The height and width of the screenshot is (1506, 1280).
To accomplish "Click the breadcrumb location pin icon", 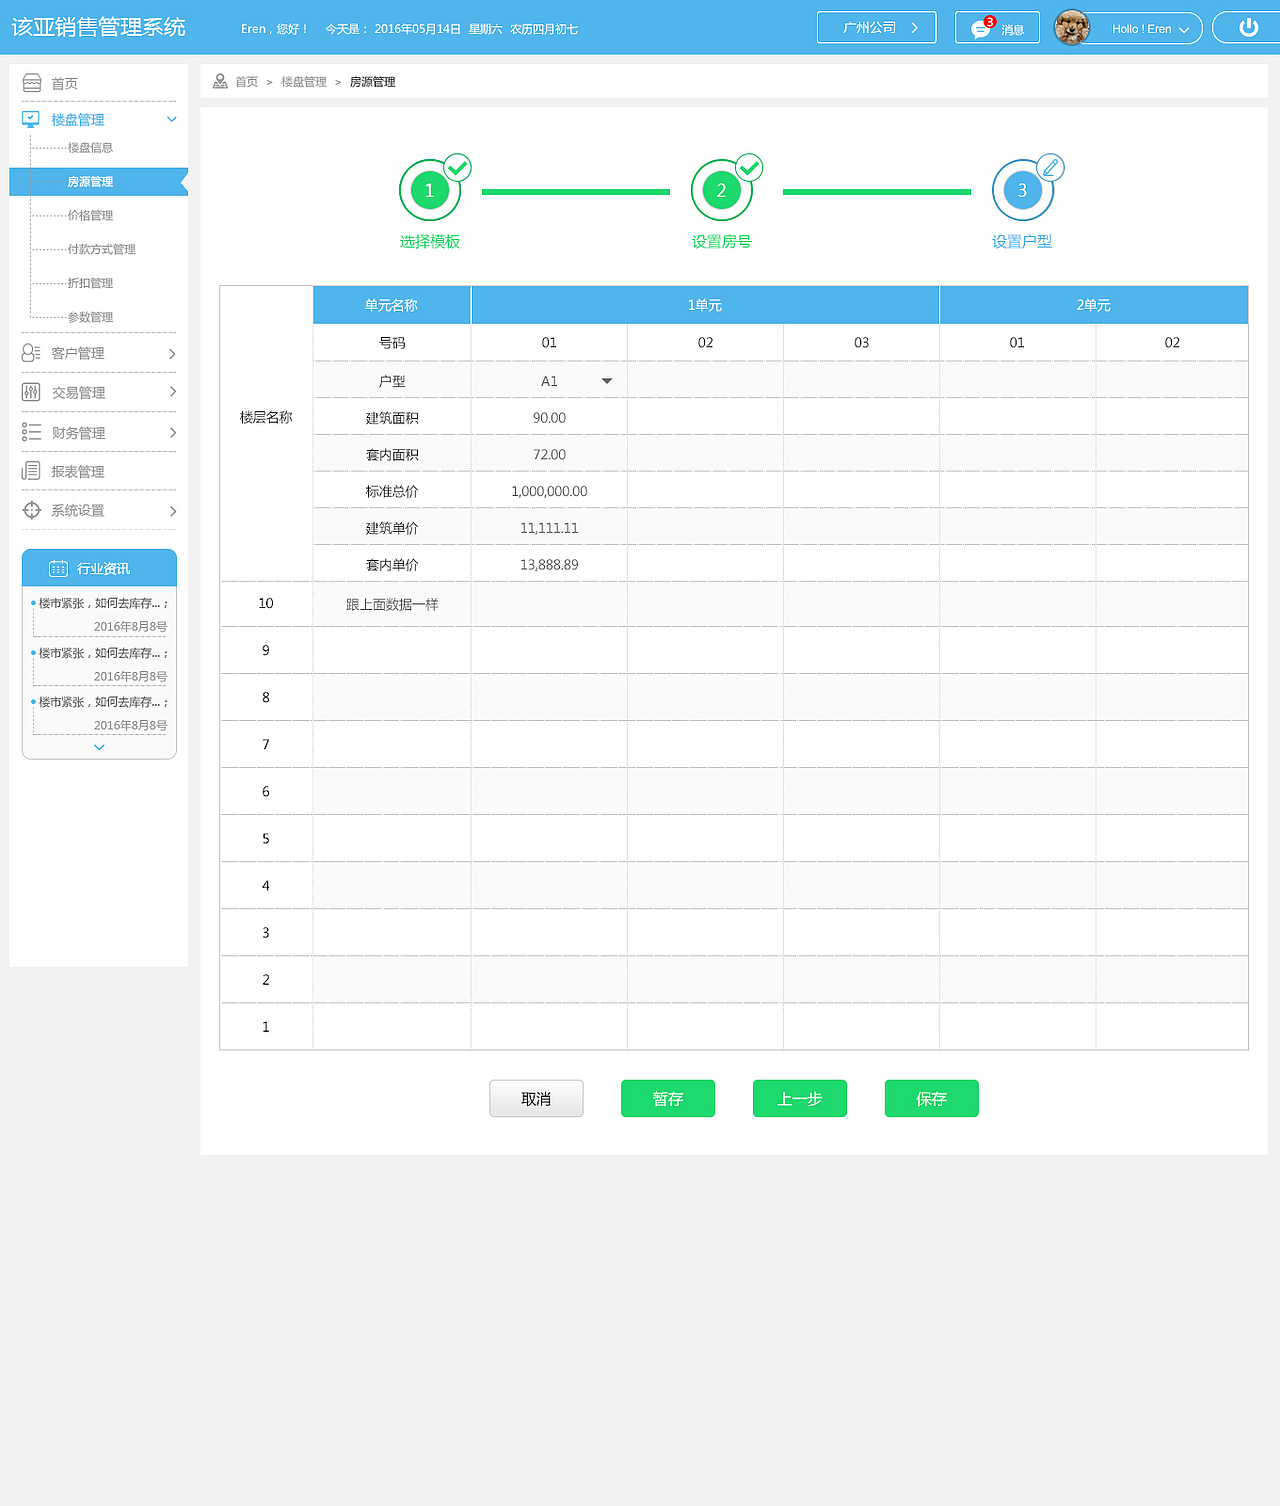I will [x=220, y=81].
